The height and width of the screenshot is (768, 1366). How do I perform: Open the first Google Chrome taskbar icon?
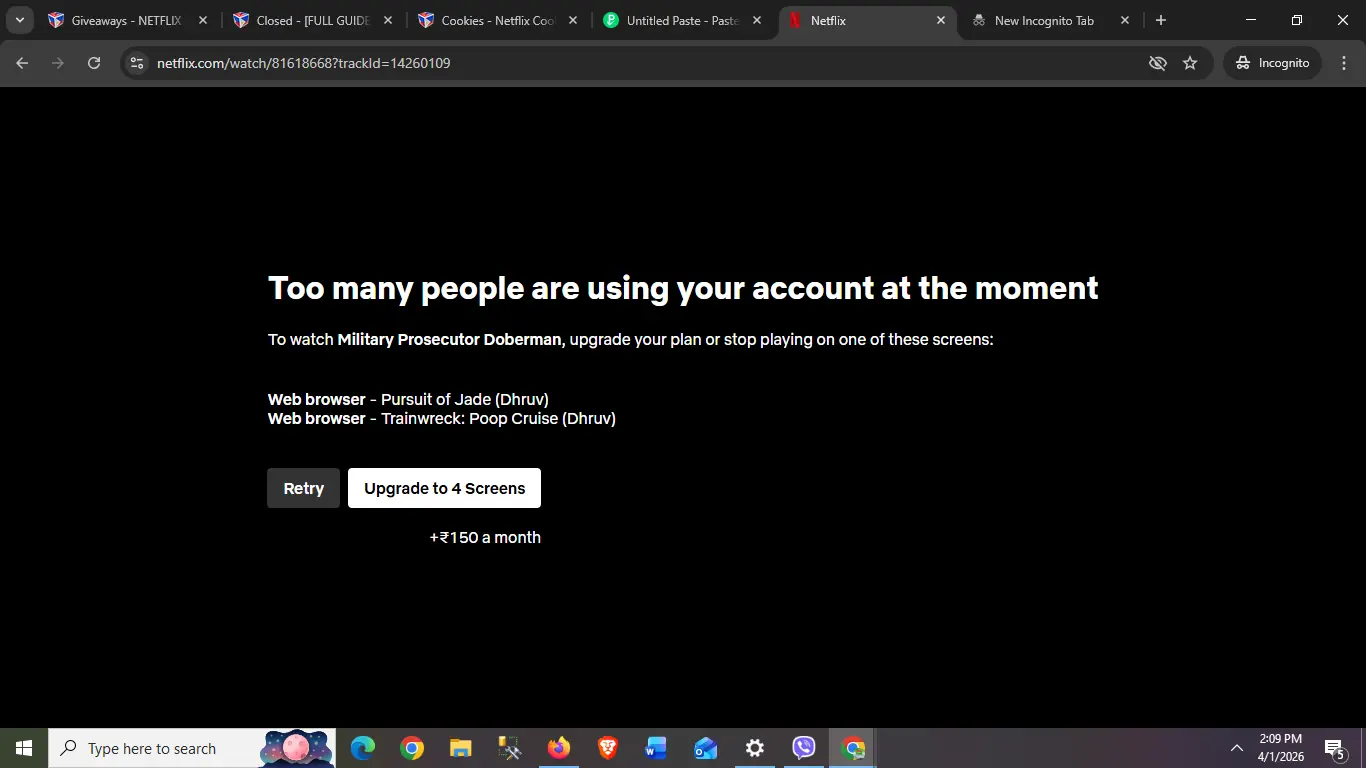(x=411, y=748)
